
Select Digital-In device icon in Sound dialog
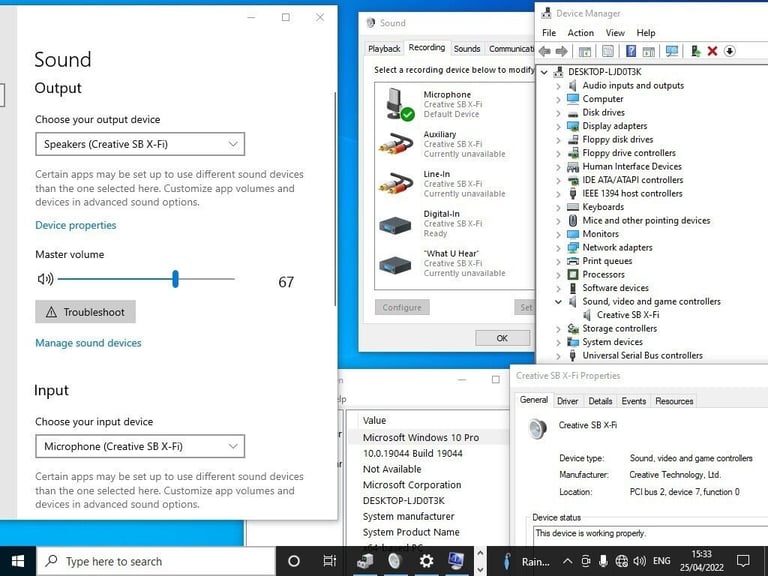point(395,225)
